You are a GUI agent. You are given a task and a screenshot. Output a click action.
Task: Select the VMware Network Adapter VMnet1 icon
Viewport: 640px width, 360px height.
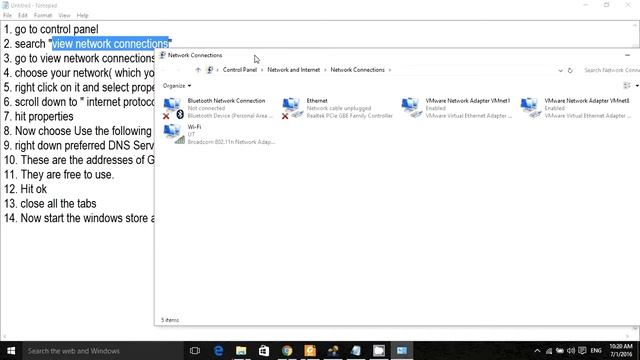pyautogui.click(x=411, y=108)
